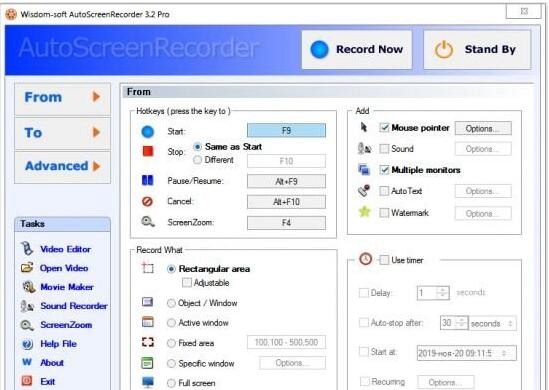
Task: Select Object / Window radio button
Action: 171,303
